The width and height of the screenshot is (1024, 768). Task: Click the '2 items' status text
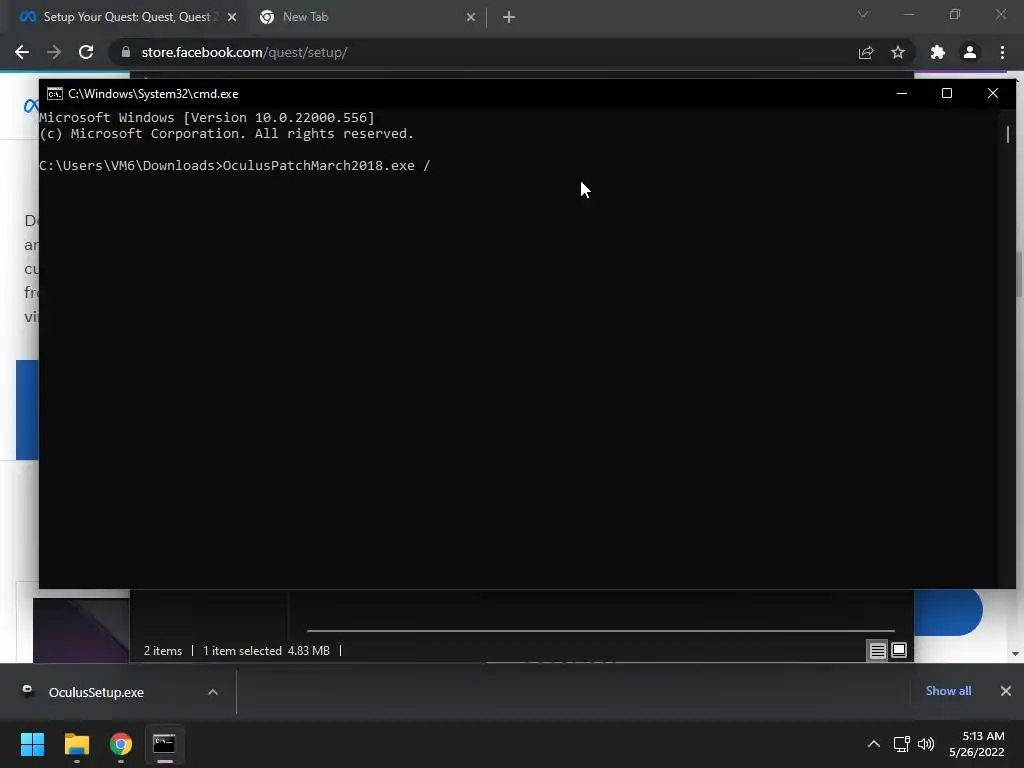click(x=163, y=651)
